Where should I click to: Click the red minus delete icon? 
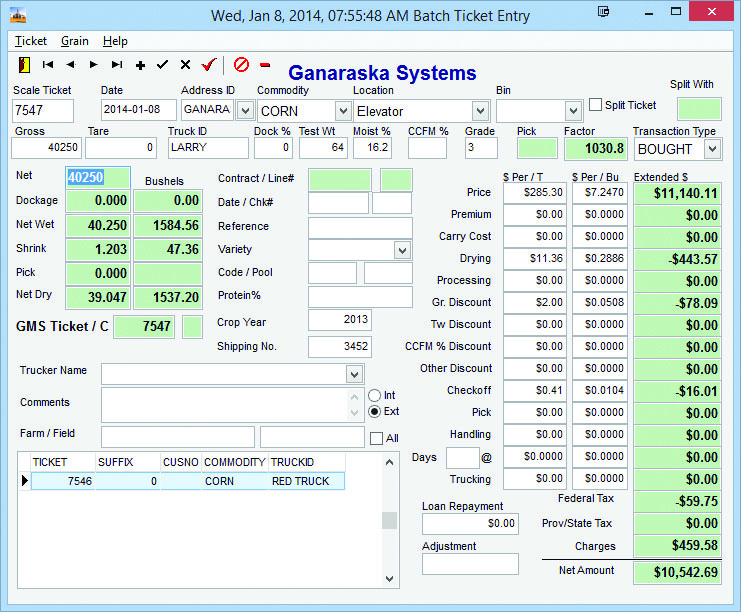[x=265, y=65]
